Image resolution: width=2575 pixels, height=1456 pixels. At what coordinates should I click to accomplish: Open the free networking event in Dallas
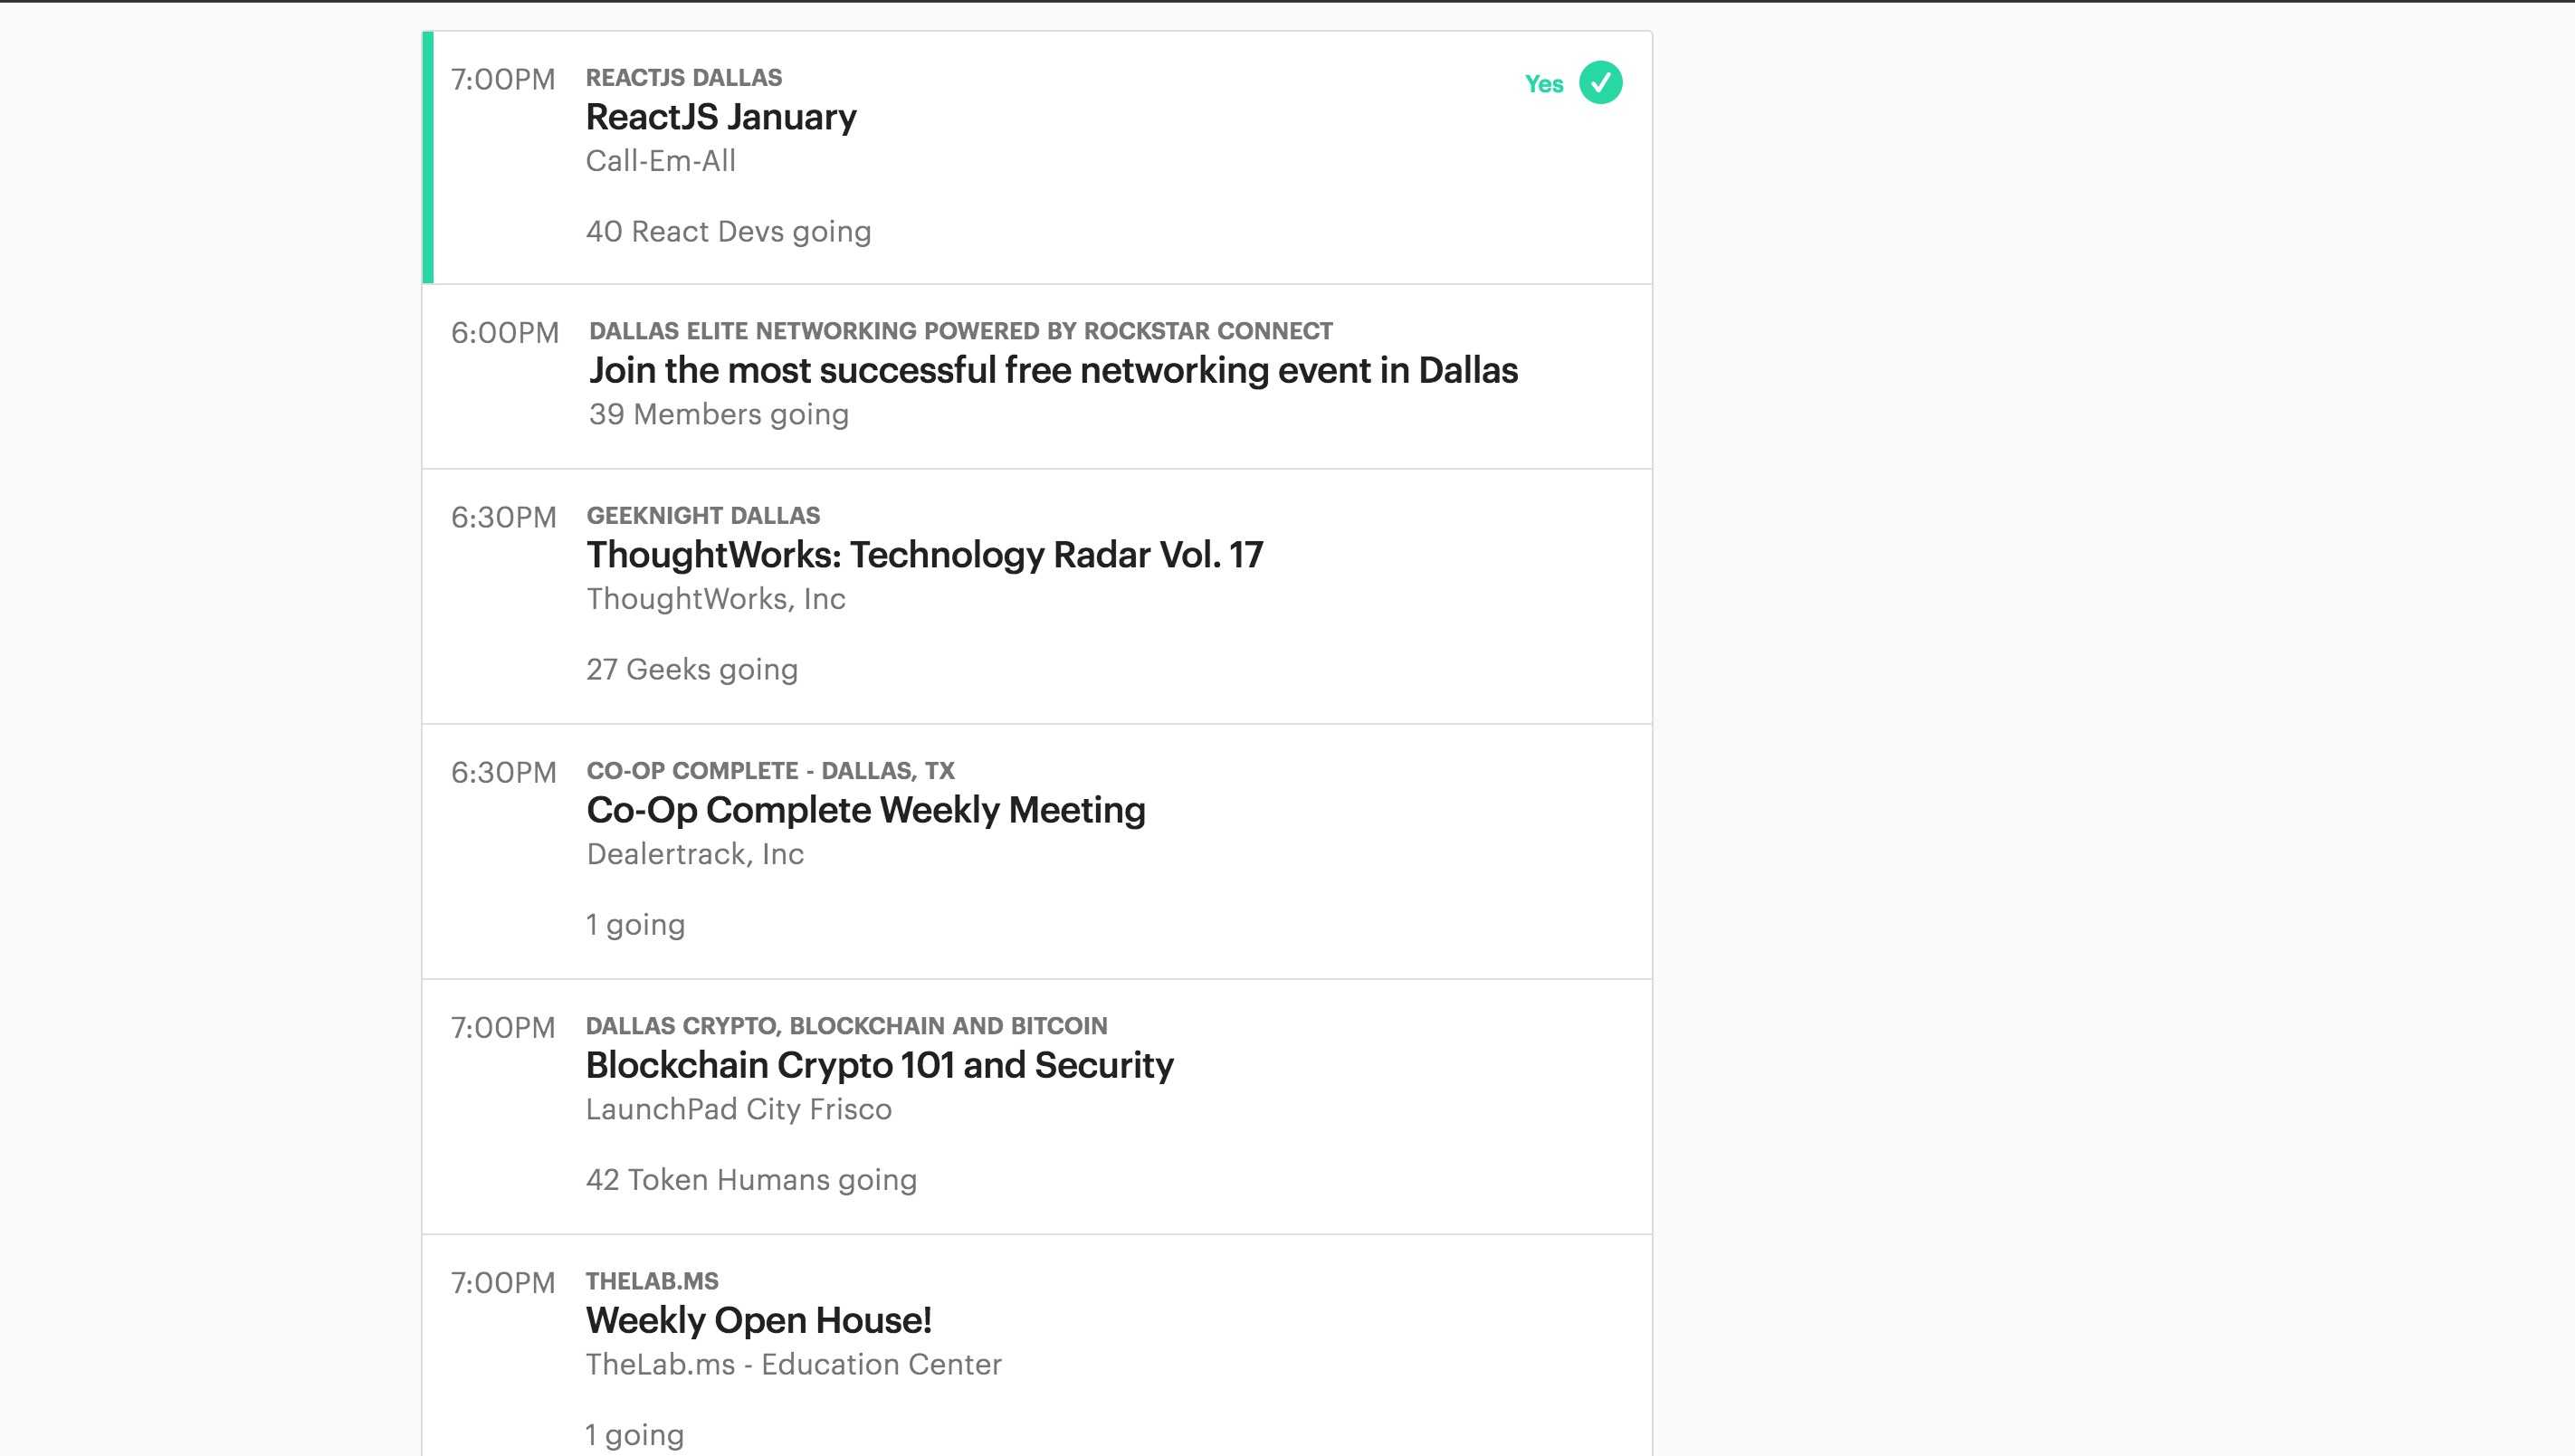1052,371
